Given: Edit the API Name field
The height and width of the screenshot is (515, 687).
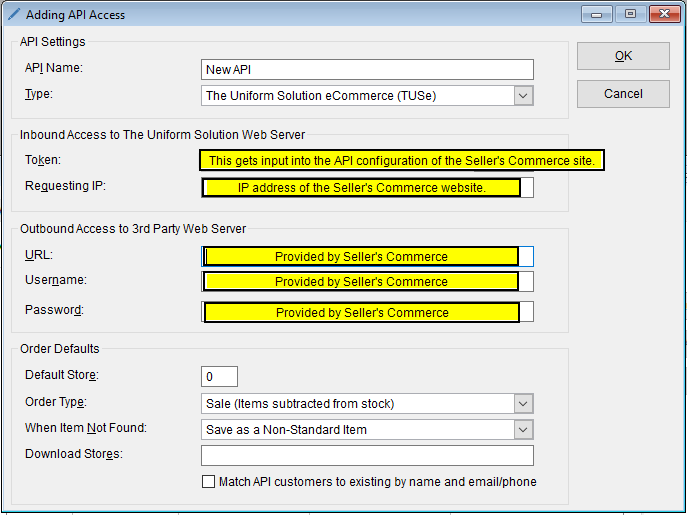Looking at the screenshot, I should coord(367,70).
